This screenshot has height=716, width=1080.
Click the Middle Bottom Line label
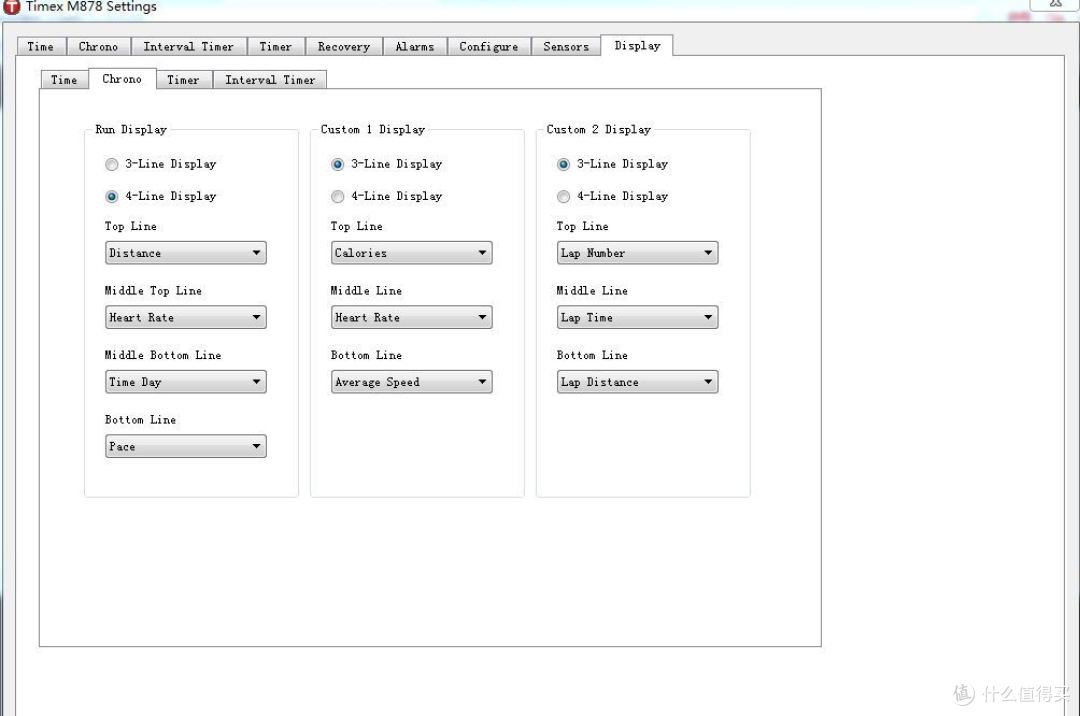pyautogui.click(x=163, y=355)
